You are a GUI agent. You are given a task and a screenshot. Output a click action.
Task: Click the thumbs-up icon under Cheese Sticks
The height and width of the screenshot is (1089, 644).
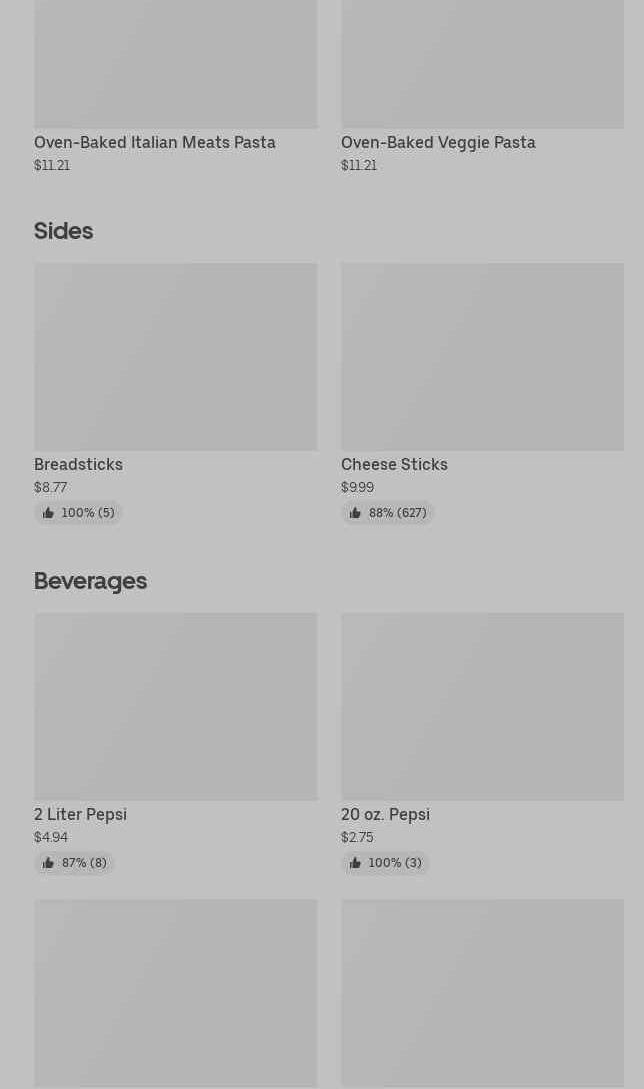tap(355, 513)
